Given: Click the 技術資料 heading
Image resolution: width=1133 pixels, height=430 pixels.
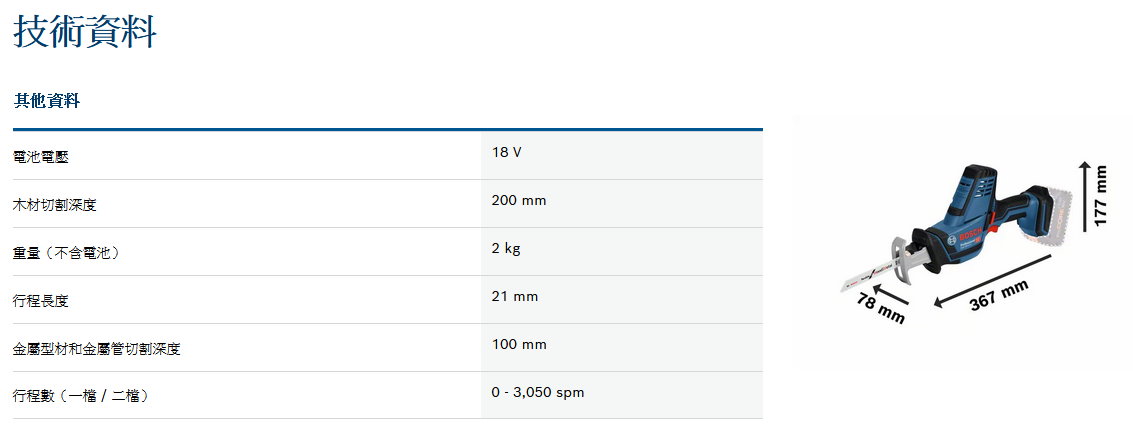Looking at the screenshot, I should 85,32.
